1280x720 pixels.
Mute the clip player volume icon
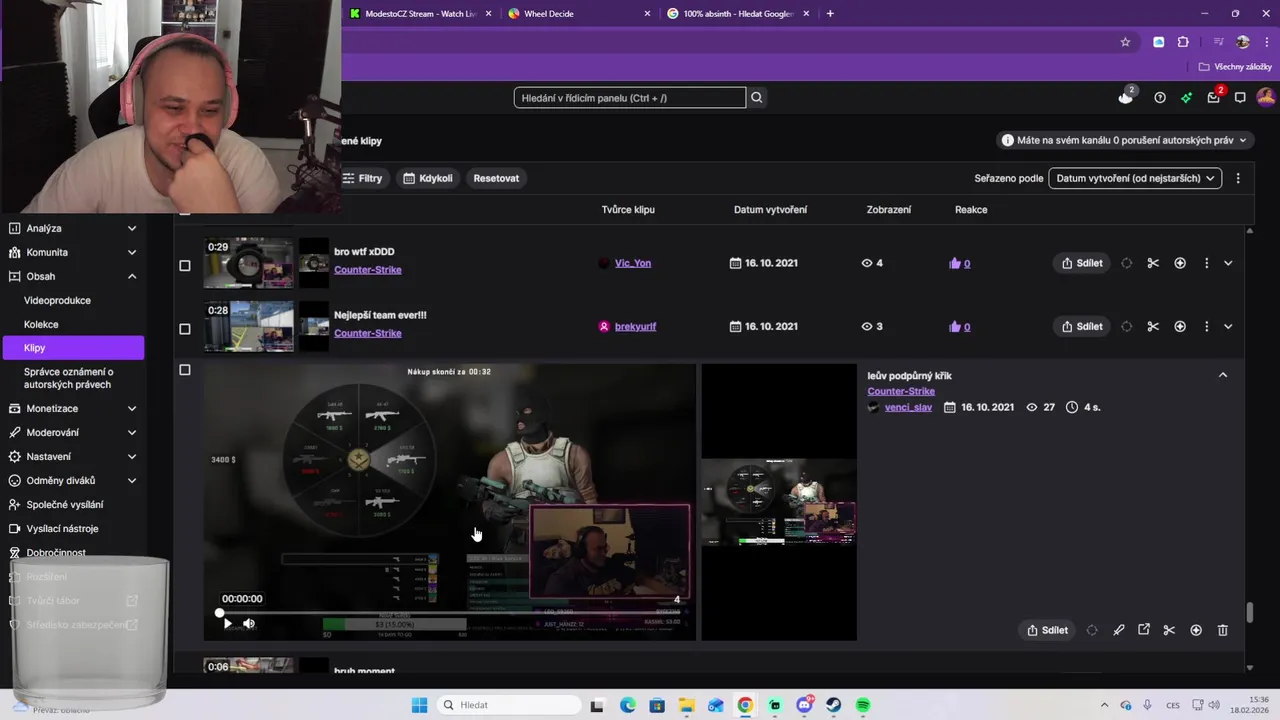coord(249,623)
